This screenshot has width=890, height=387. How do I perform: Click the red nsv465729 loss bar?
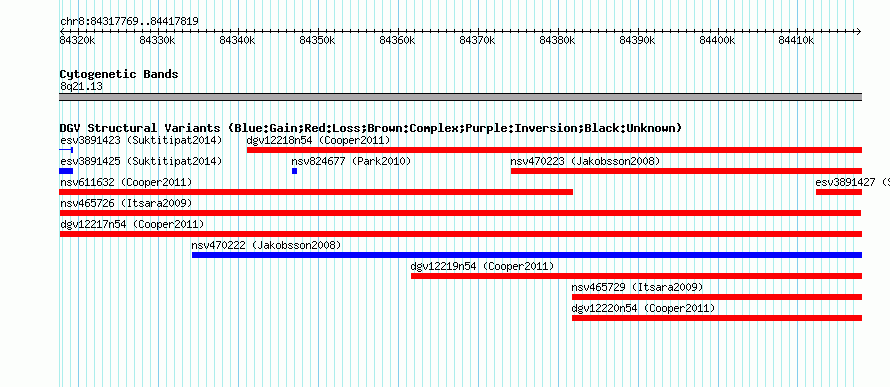point(717,297)
